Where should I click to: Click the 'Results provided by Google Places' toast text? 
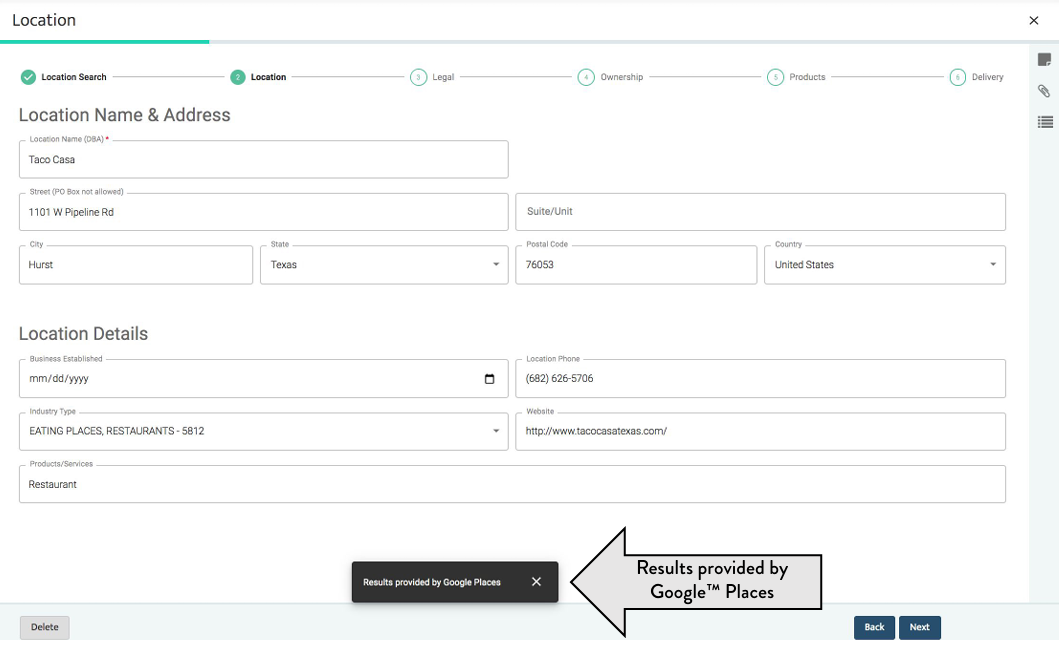point(431,582)
